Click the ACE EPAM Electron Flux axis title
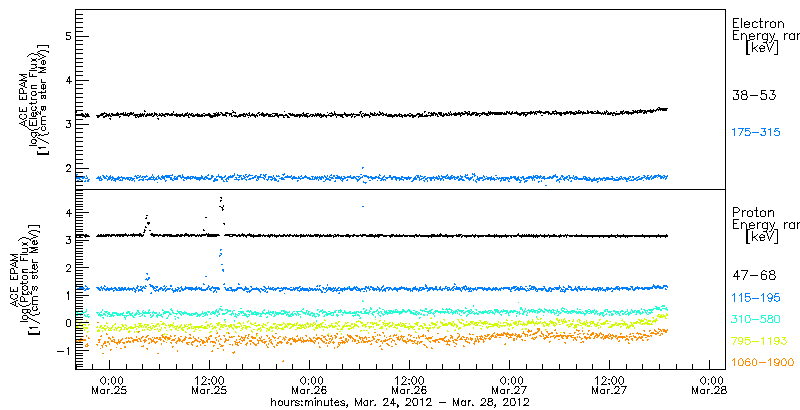This screenshot has height=410, width=800. point(34,99)
